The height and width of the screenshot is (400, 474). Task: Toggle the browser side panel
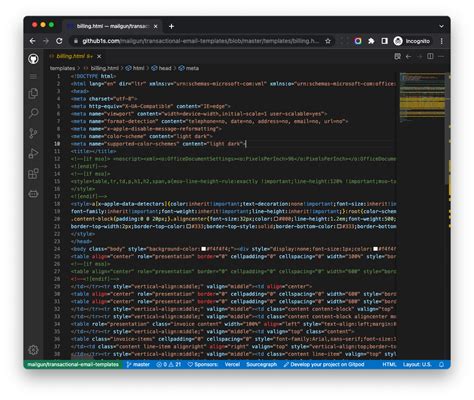384,41
